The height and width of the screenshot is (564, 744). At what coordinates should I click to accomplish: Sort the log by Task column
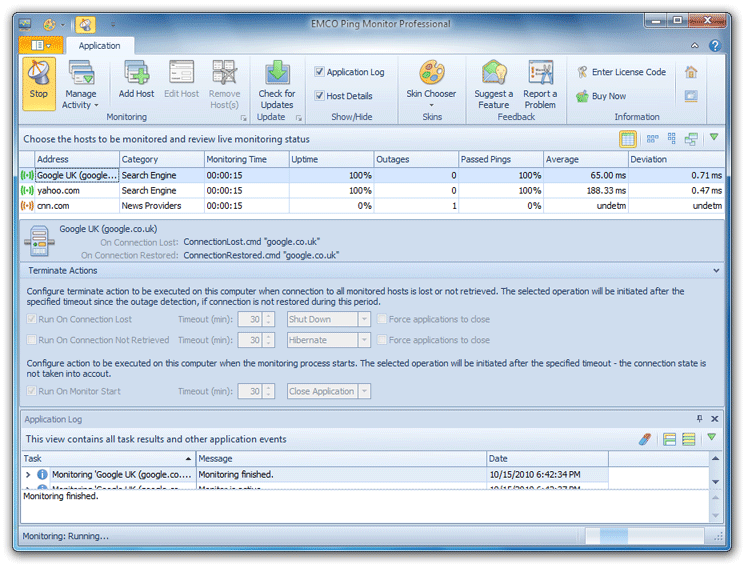point(109,459)
